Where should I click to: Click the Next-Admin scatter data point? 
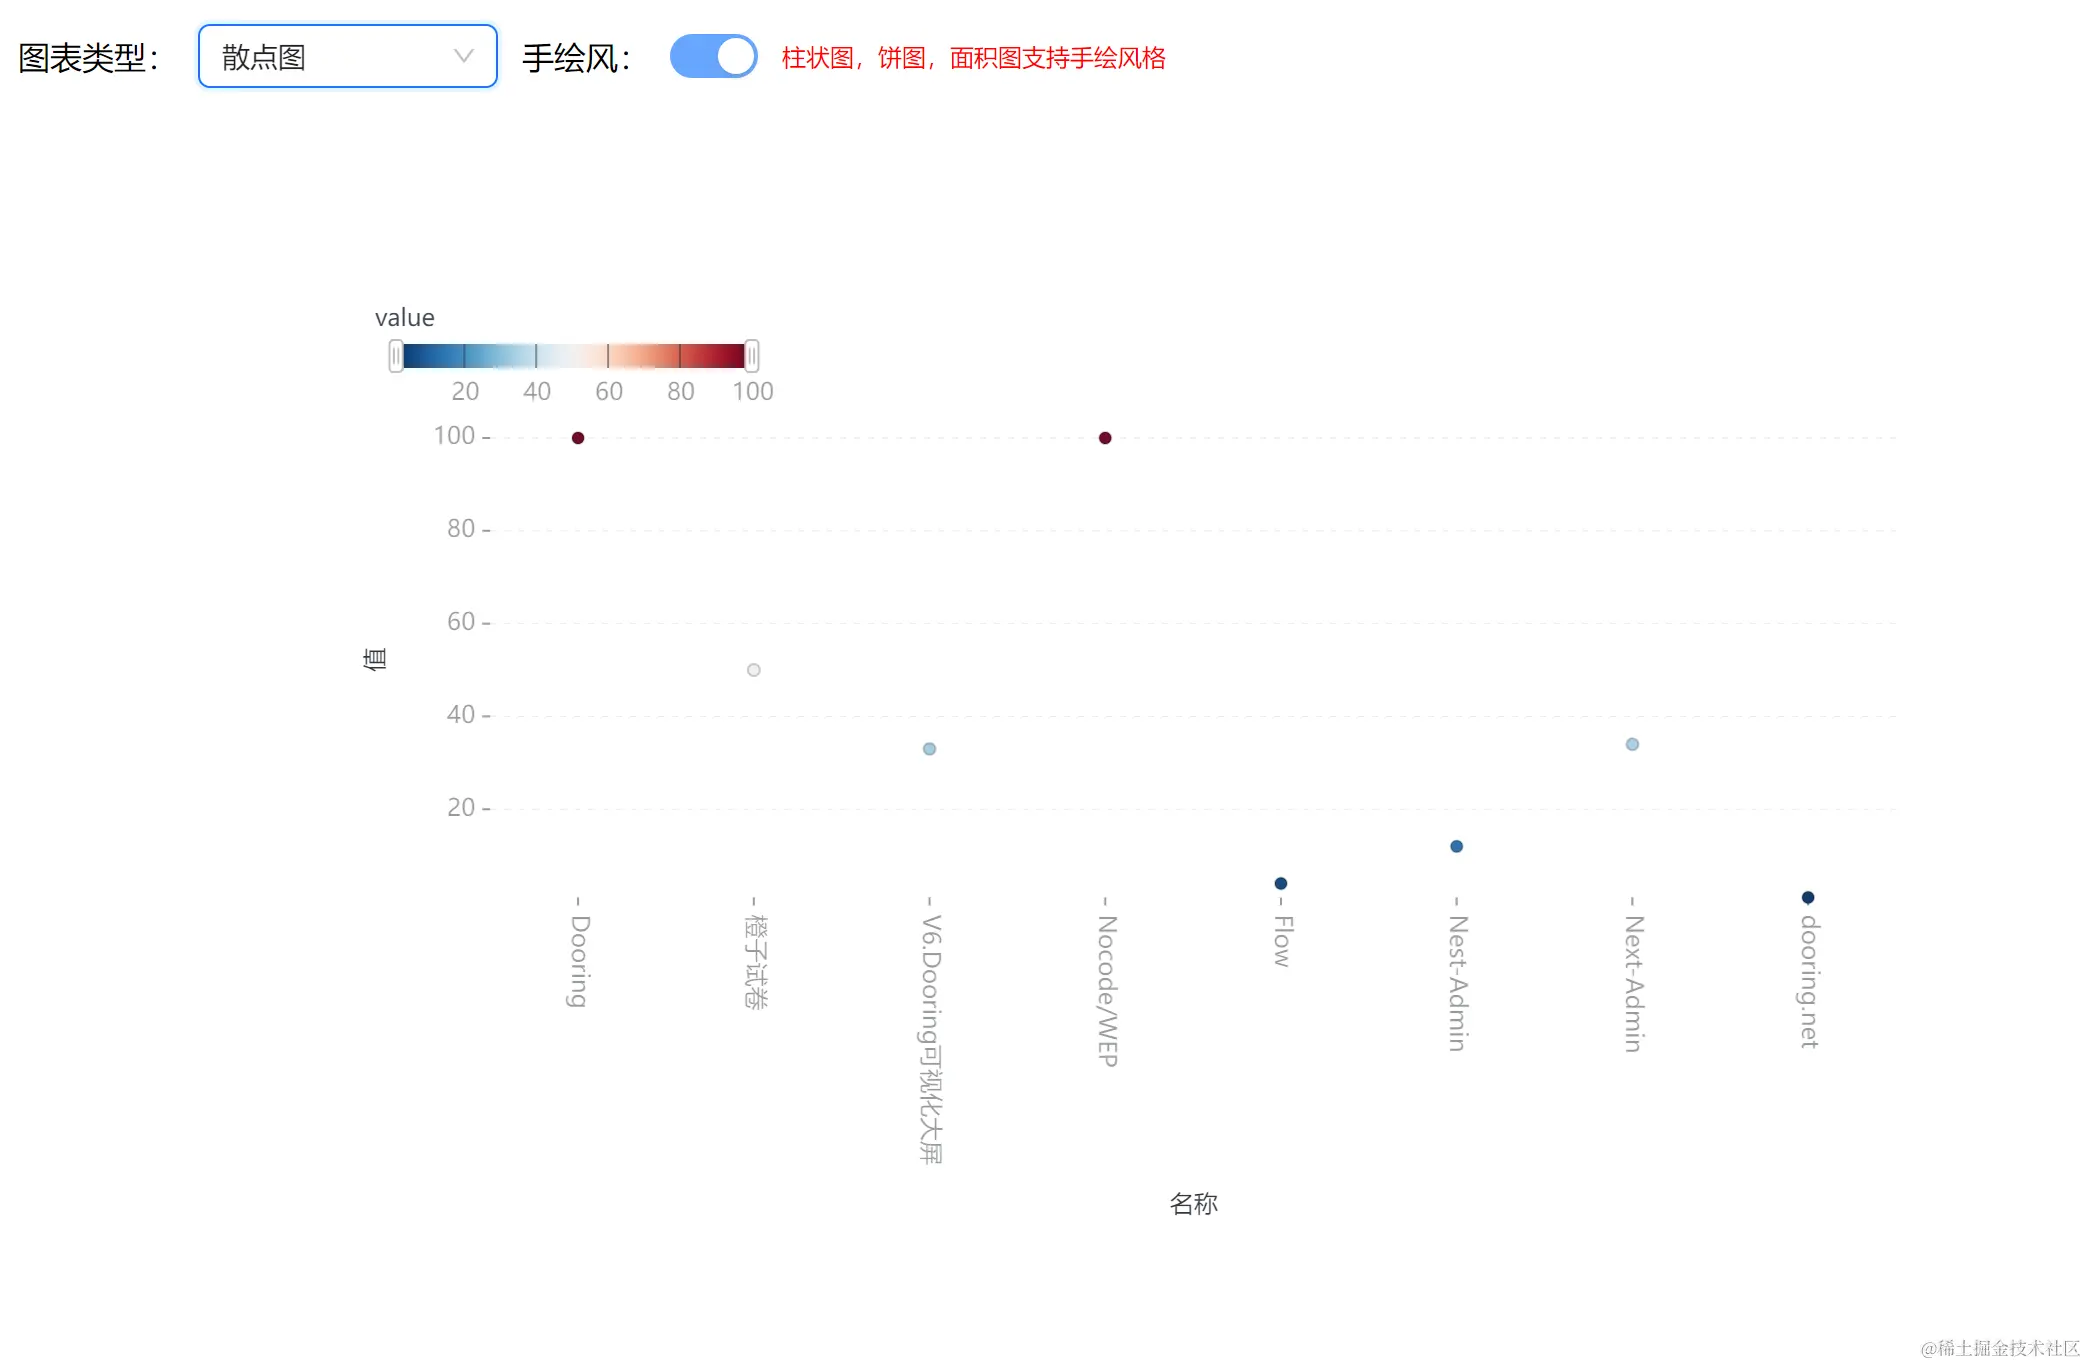[1632, 744]
